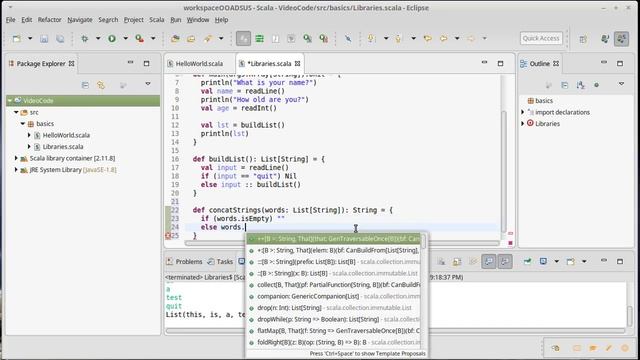Click the Open Console icon
640x360 pixels.
(571, 261)
